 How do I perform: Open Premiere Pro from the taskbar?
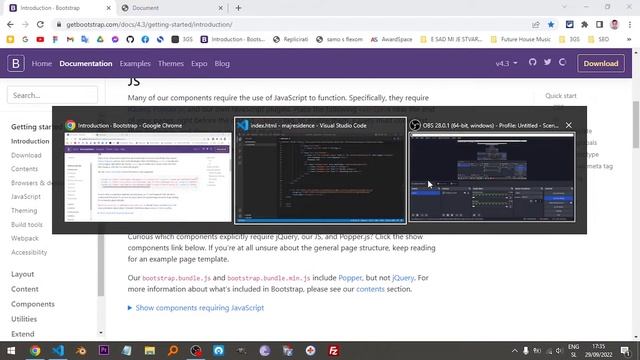[104, 351]
